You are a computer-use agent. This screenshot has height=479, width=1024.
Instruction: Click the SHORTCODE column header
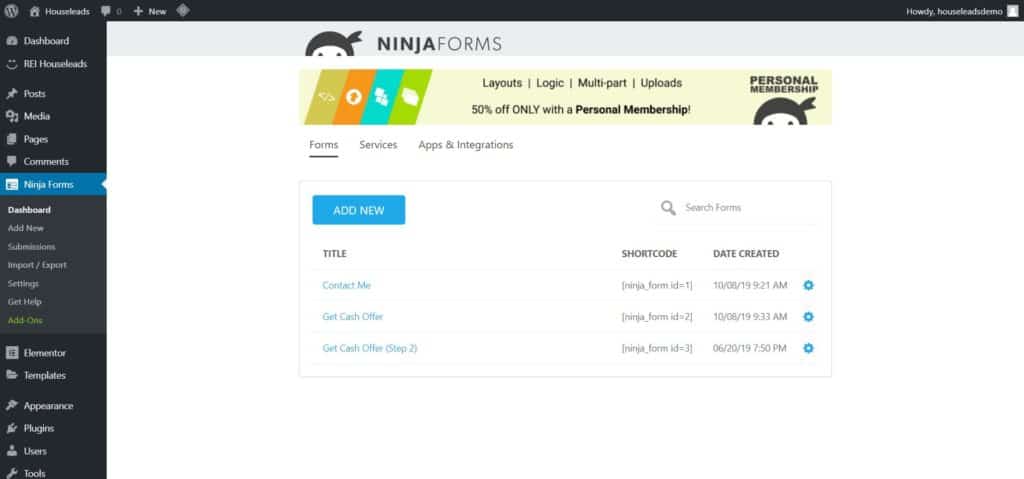coord(649,254)
